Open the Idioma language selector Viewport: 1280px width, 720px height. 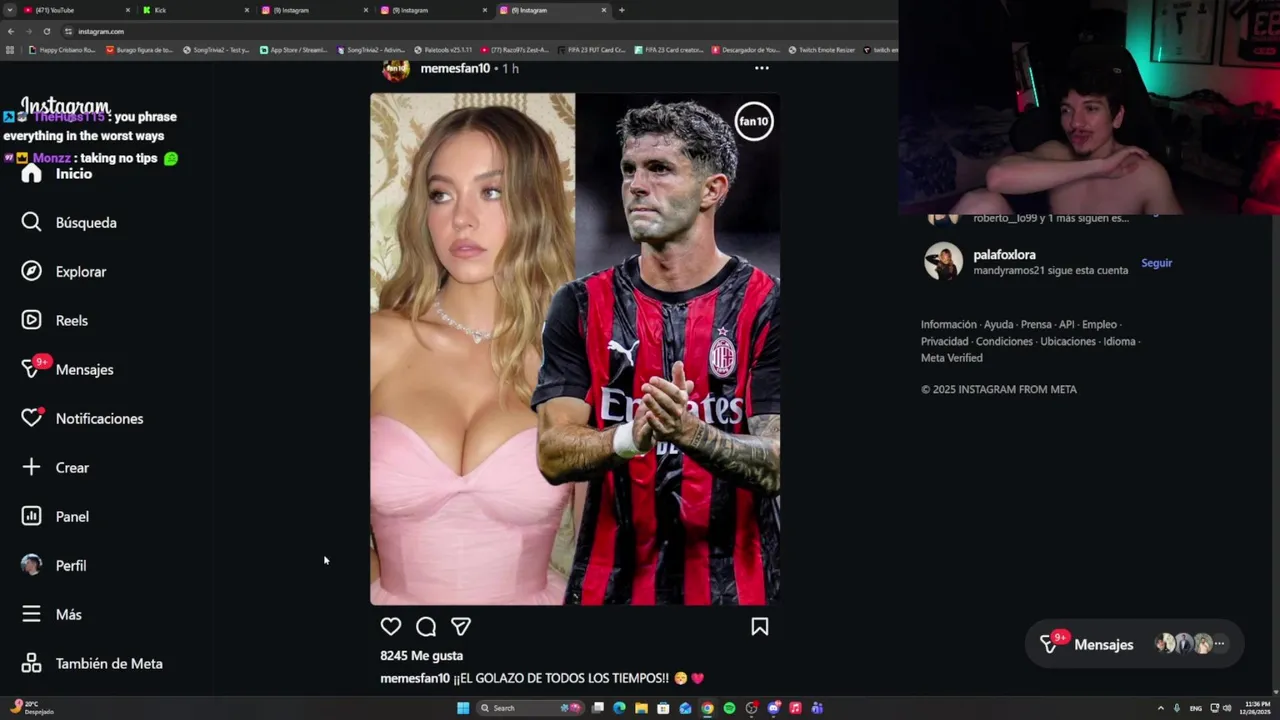pos(1120,342)
